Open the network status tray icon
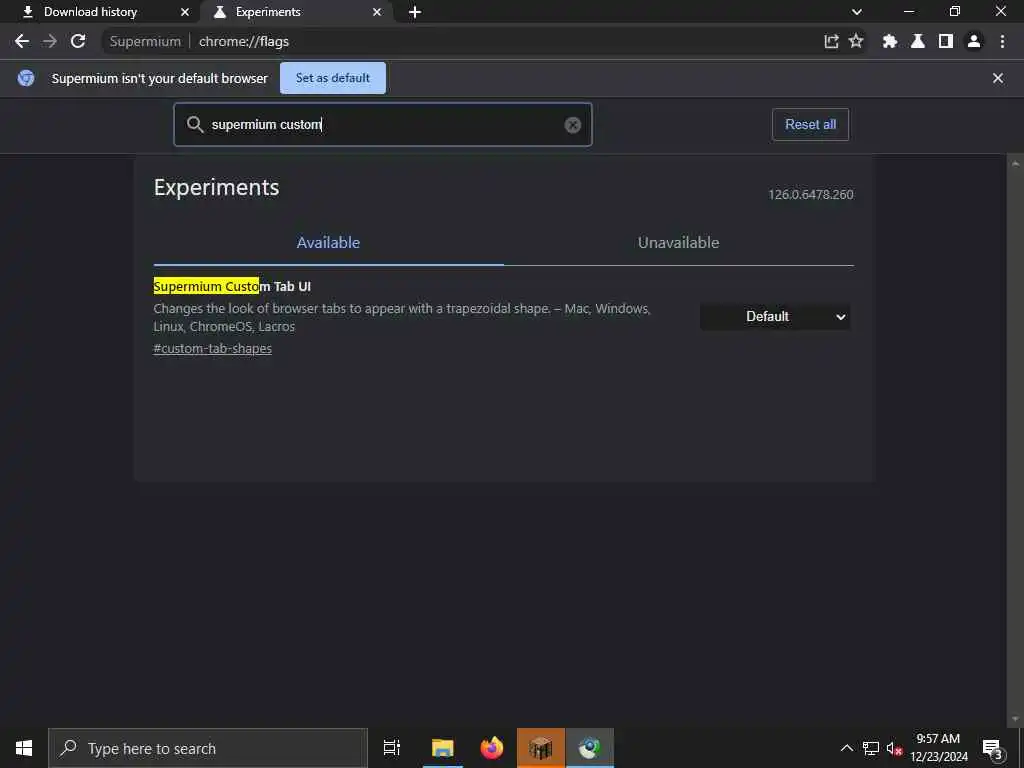 871,748
